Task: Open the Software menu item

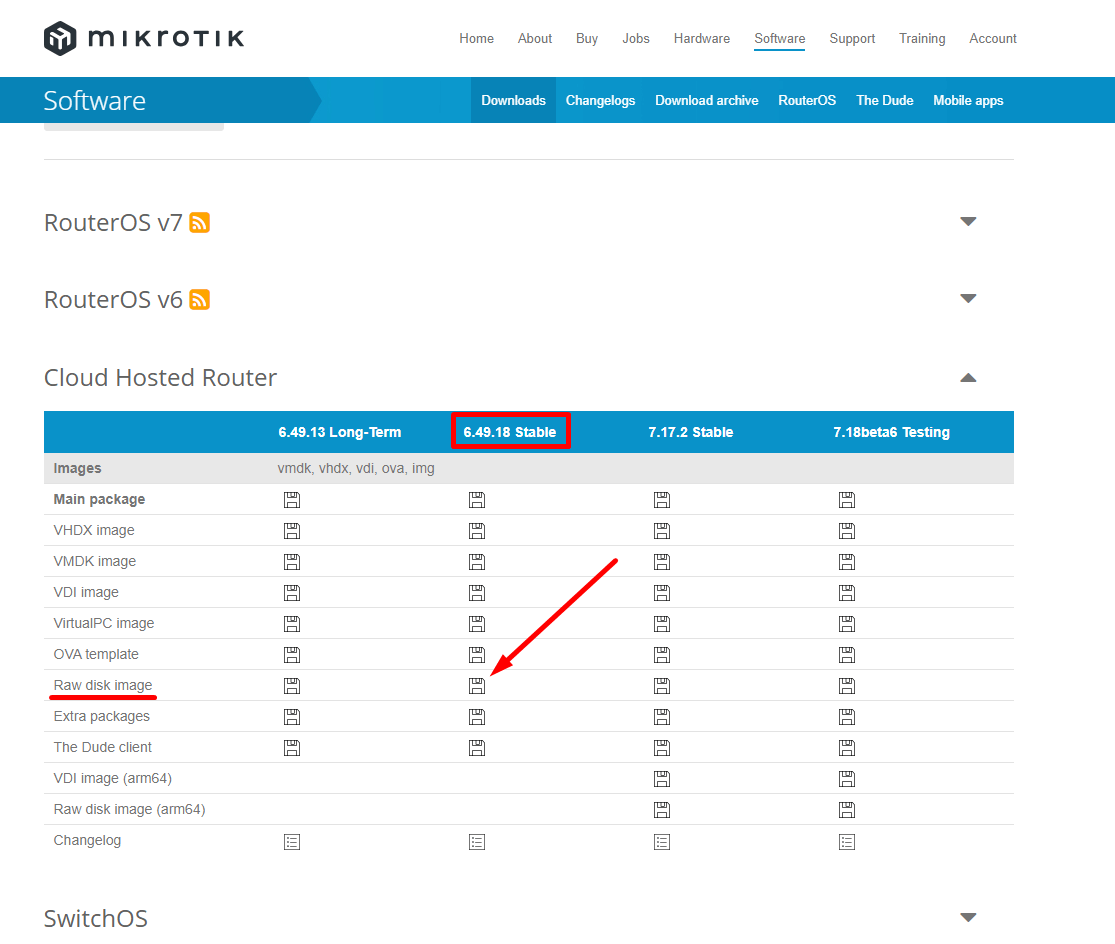Action: pyautogui.click(x=779, y=38)
